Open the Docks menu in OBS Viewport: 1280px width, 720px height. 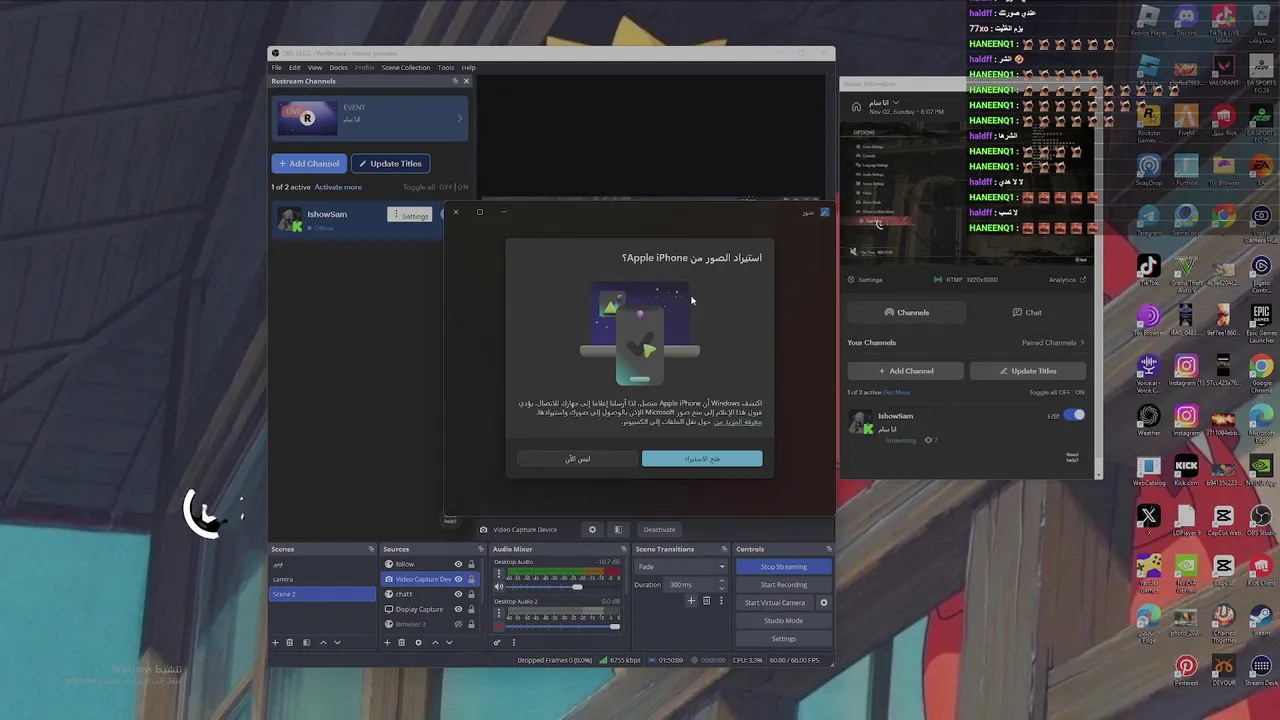[339, 68]
